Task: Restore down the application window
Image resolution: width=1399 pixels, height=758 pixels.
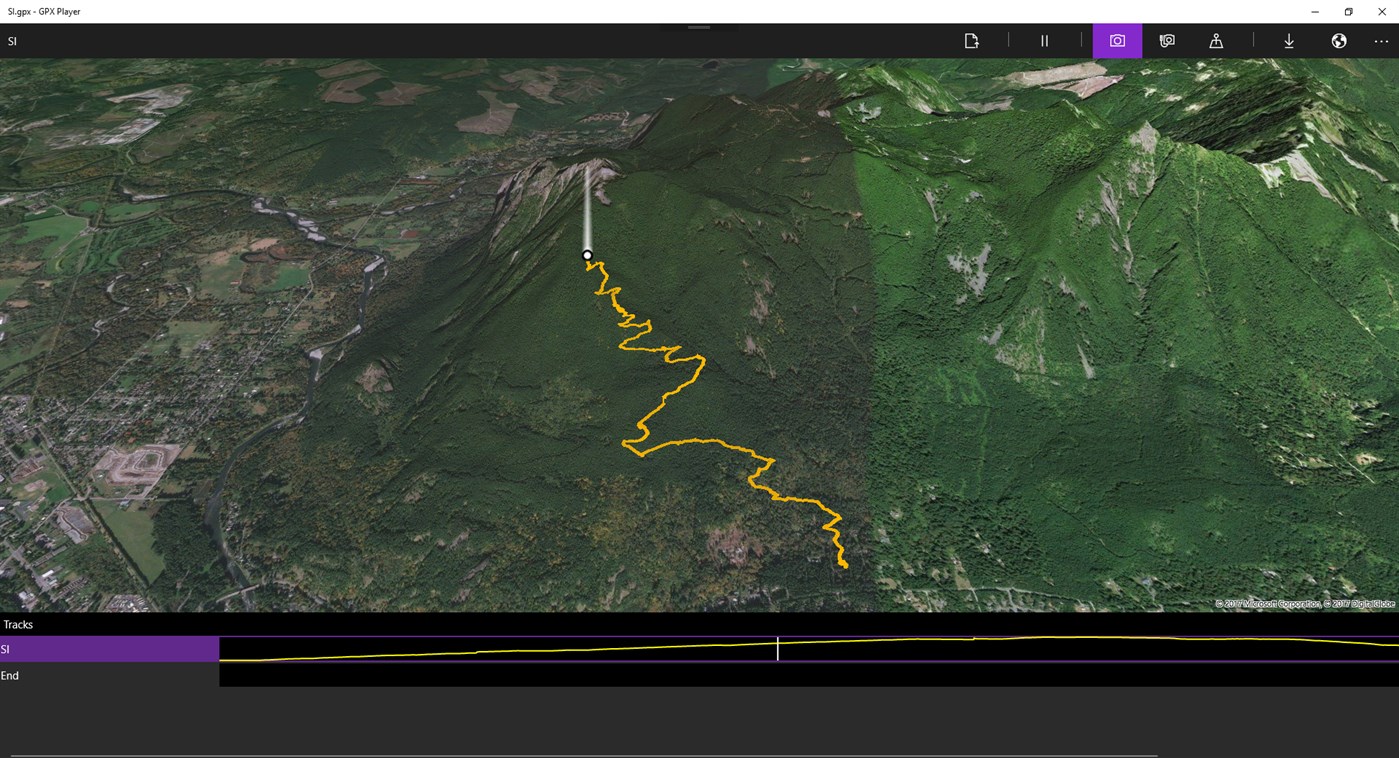Action: 1348,12
